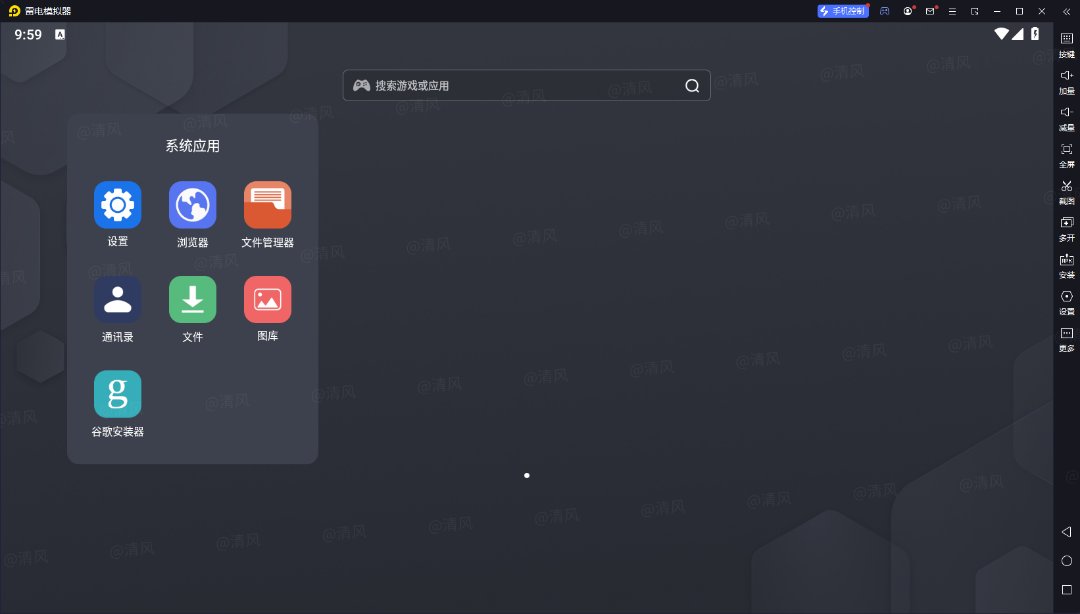Open the hamburger menu in title bar
This screenshot has height=614, width=1080.
point(952,11)
